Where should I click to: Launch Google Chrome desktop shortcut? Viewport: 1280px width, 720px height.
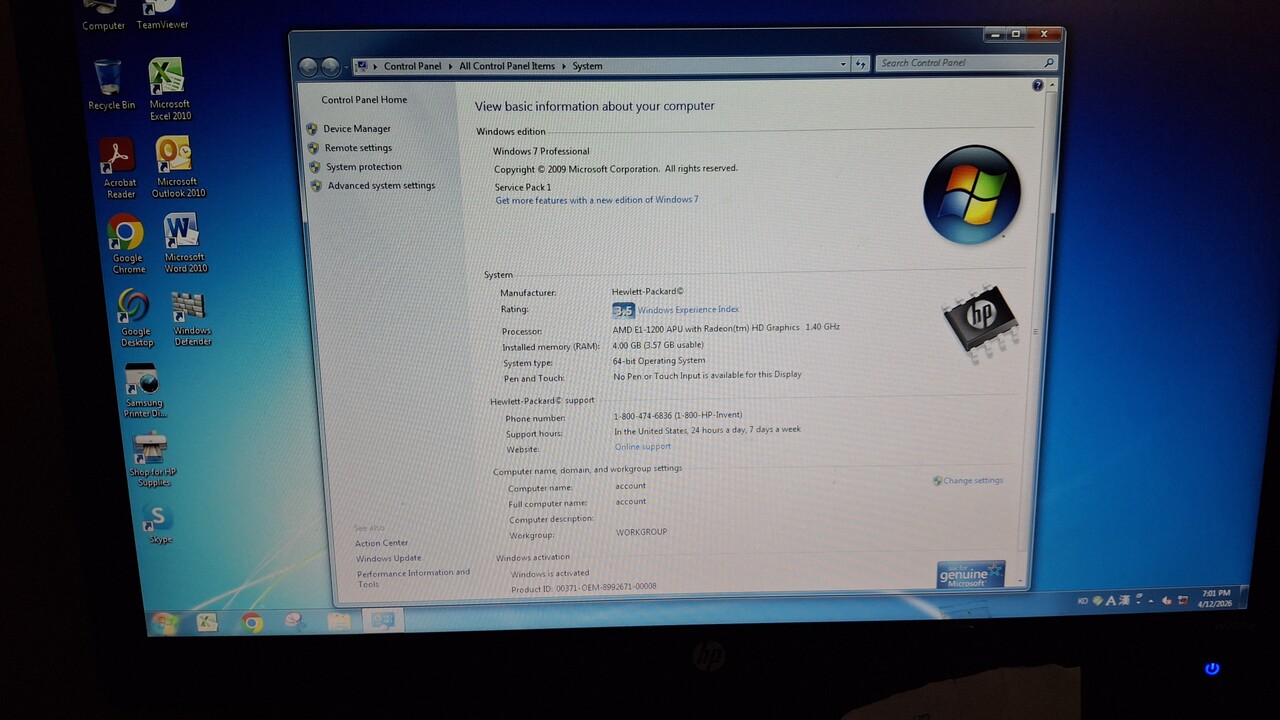coord(126,235)
